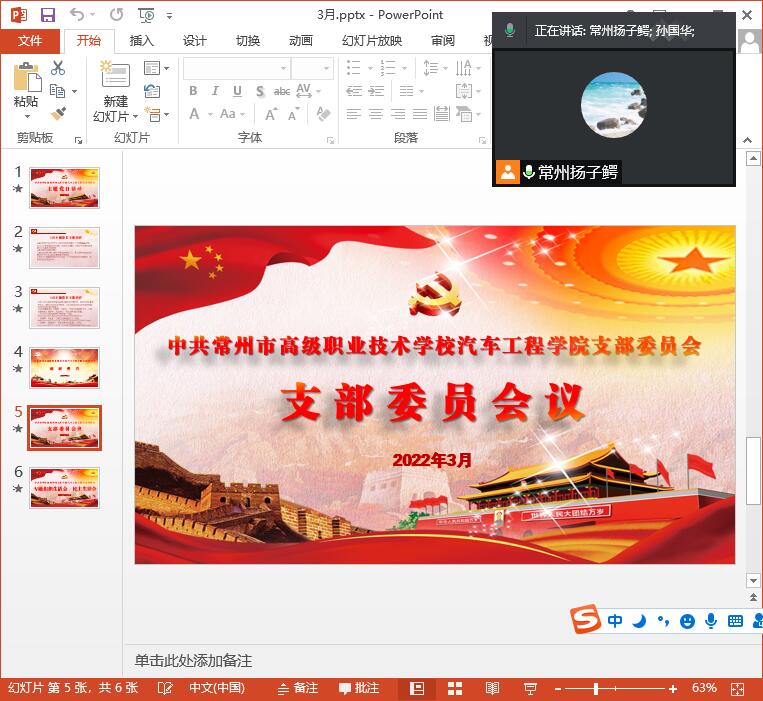
Task: Open Font dialog launcher
Action: pyautogui.click(x=330, y=141)
